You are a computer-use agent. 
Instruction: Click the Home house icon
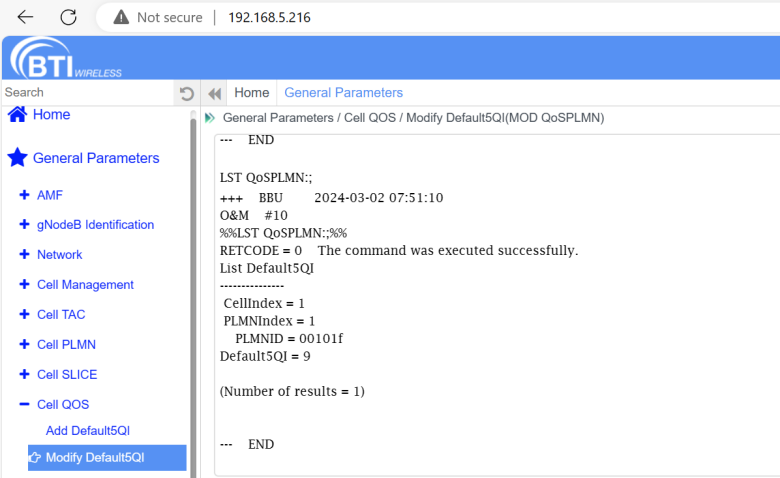17,115
